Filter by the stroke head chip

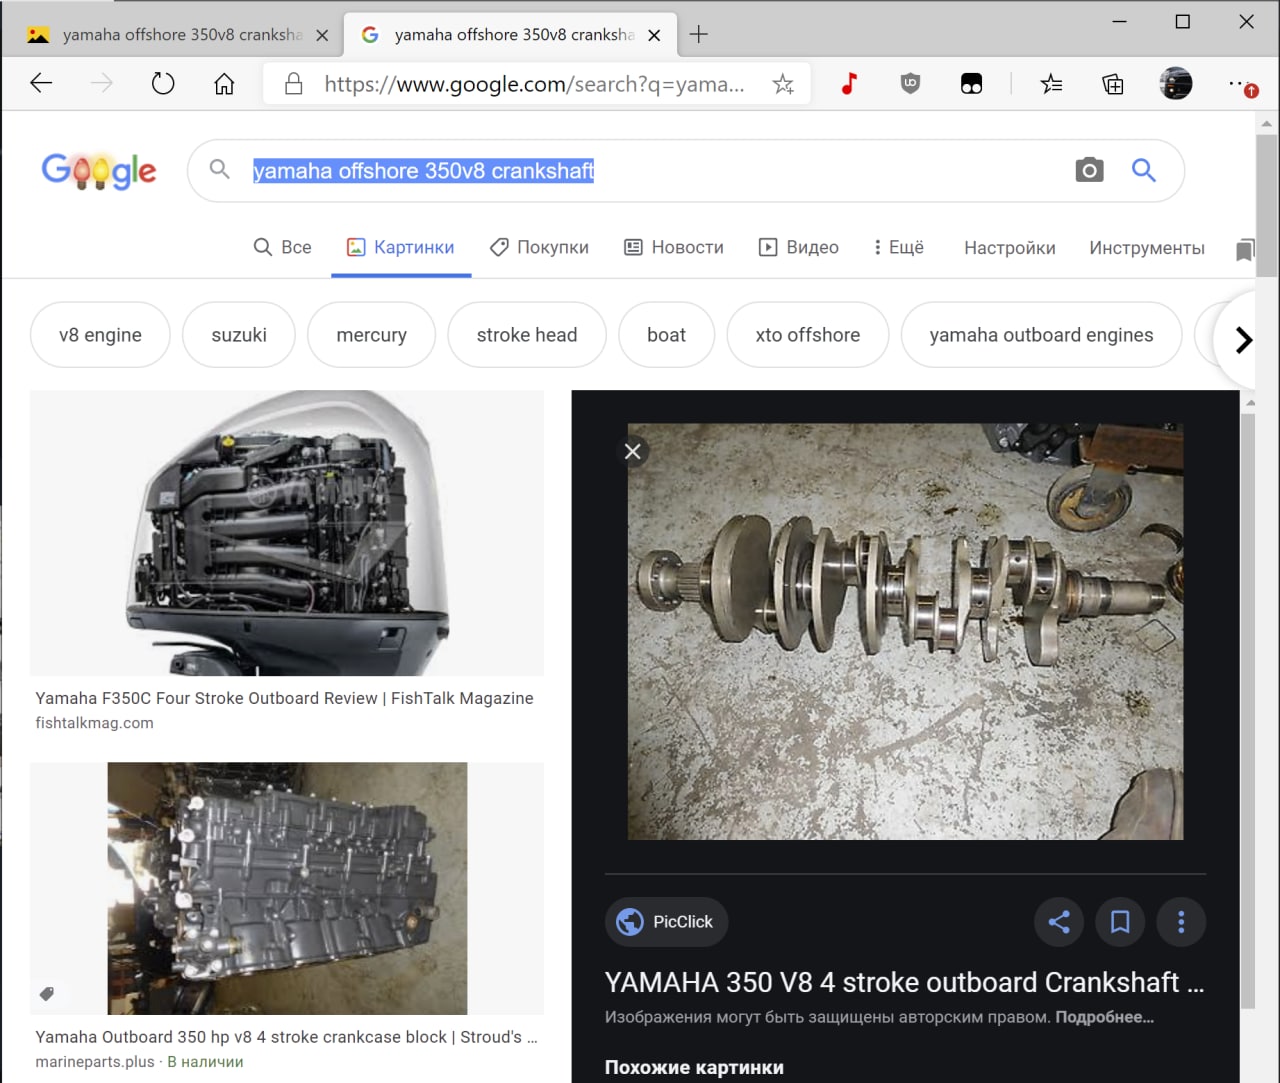click(527, 335)
